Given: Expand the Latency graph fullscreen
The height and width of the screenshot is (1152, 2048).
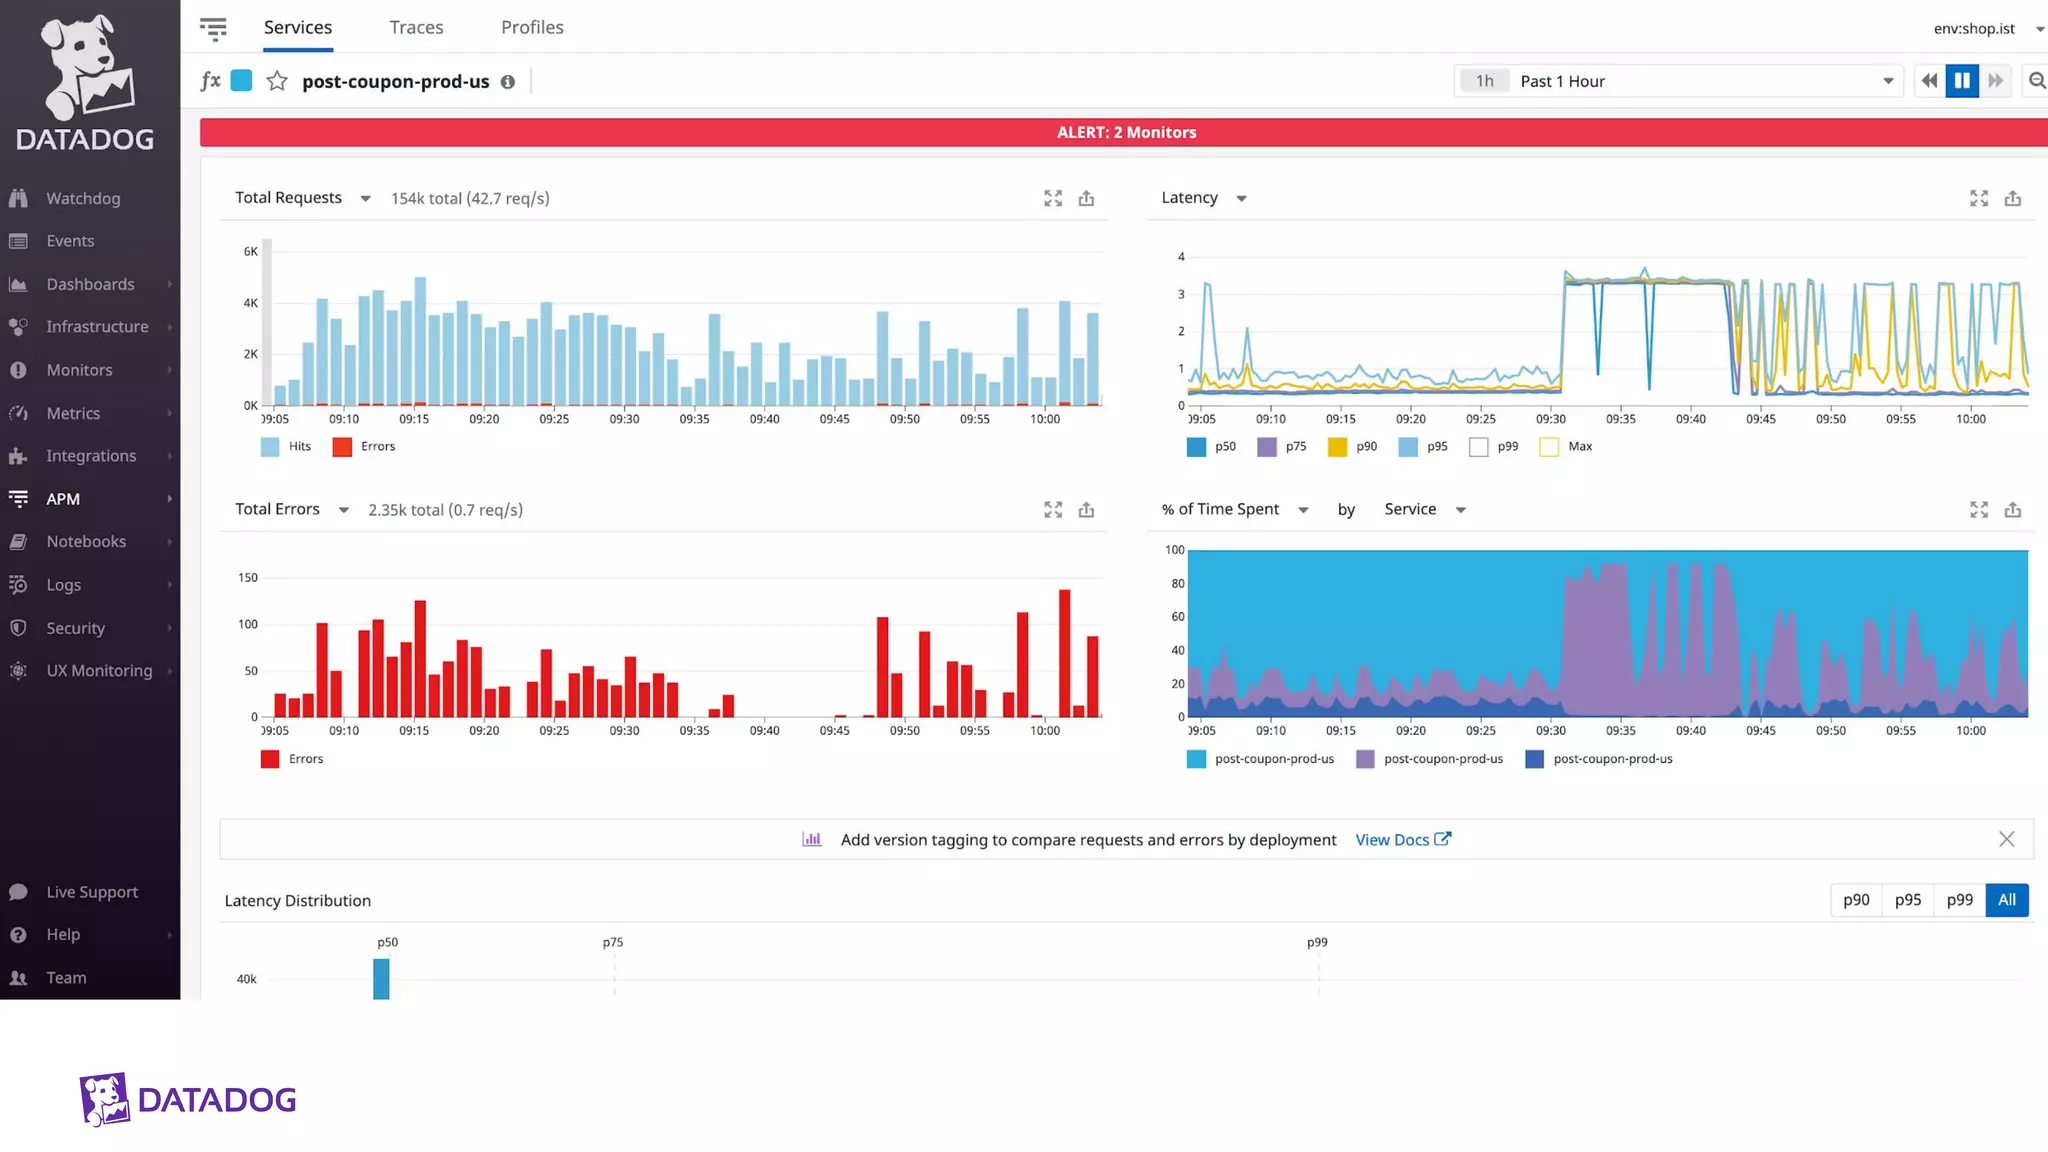Looking at the screenshot, I should (x=1979, y=198).
